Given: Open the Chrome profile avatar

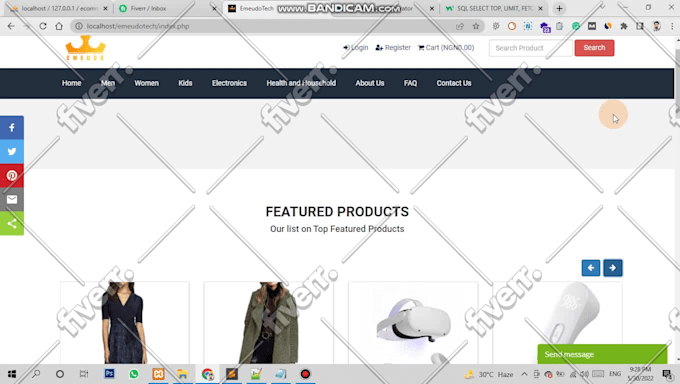Looking at the screenshot, I should tap(657, 26).
